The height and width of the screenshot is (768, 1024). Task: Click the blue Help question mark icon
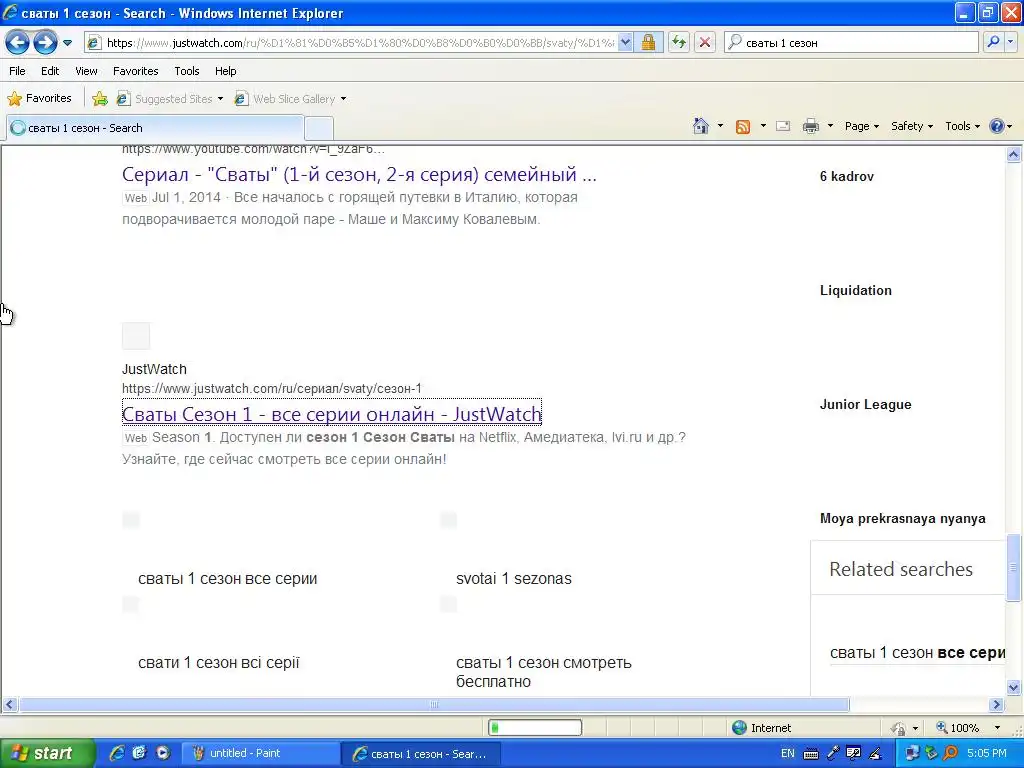(997, 126)
